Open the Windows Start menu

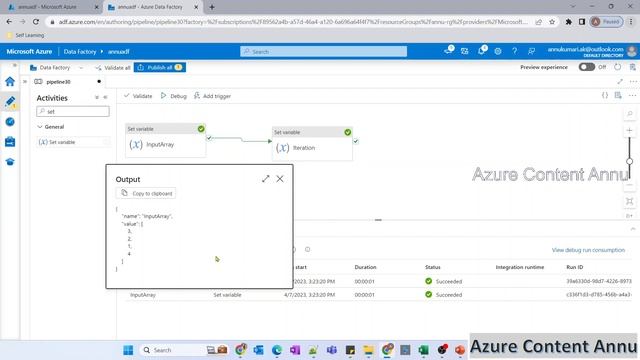(128, 350)
